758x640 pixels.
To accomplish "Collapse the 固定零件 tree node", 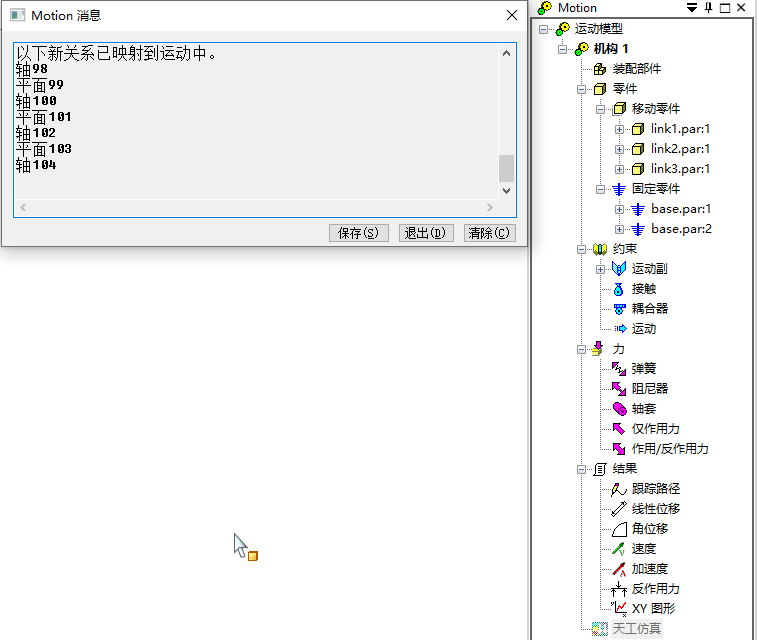I will 600,189.
